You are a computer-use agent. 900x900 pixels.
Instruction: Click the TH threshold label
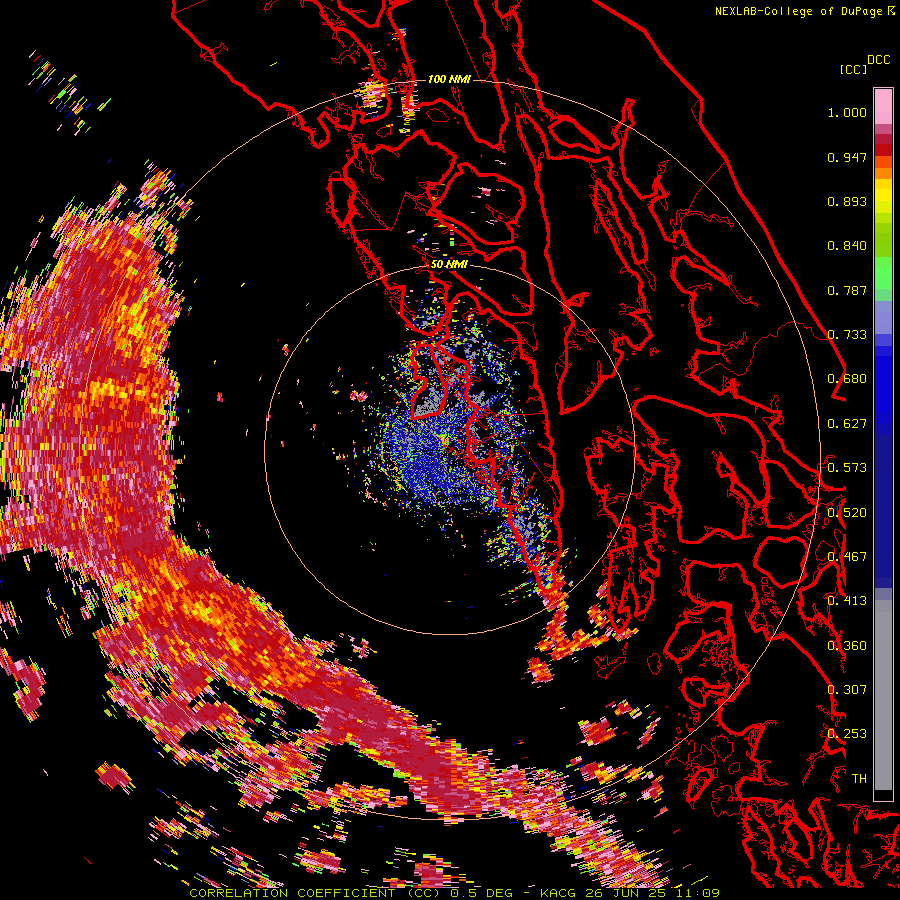coord(859,779)
